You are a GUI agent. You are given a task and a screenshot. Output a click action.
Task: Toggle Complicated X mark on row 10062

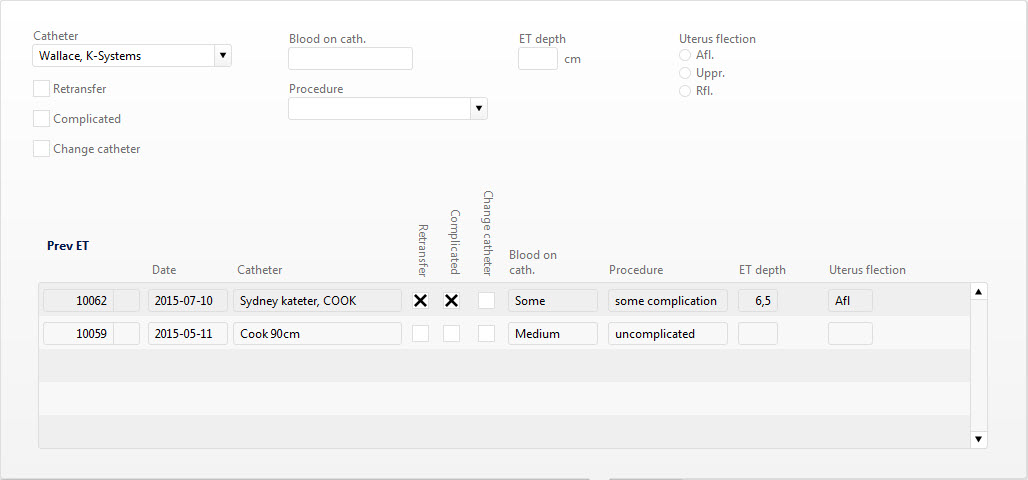pos(451,301)
